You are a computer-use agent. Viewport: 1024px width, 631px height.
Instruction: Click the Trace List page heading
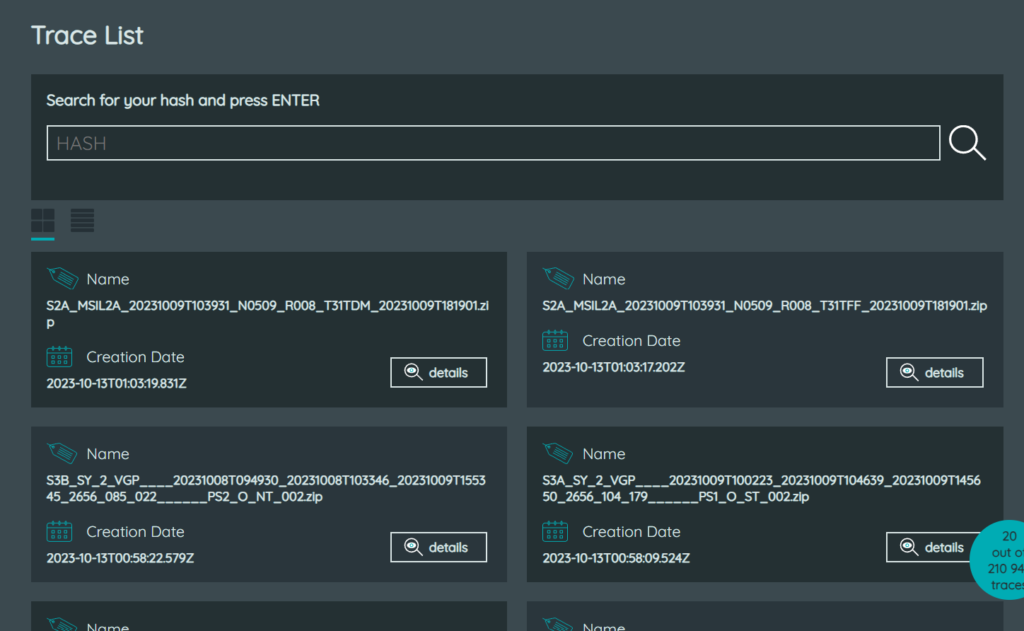point(87,36)
